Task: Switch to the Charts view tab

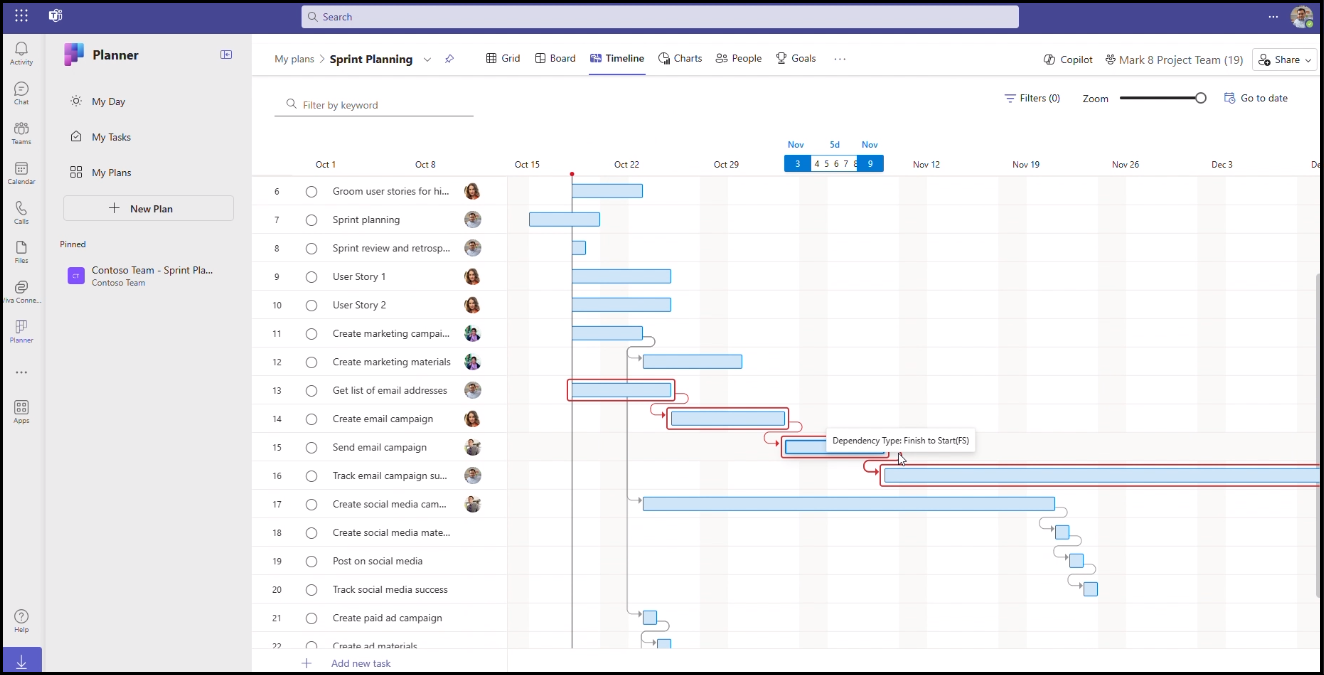Action: click(680, 59)
